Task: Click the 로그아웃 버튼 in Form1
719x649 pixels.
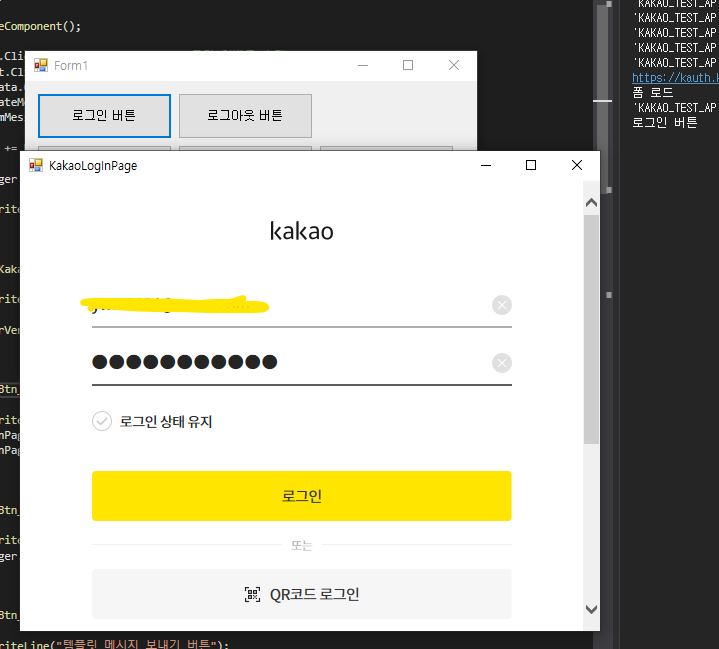Action: click(245, 116)
